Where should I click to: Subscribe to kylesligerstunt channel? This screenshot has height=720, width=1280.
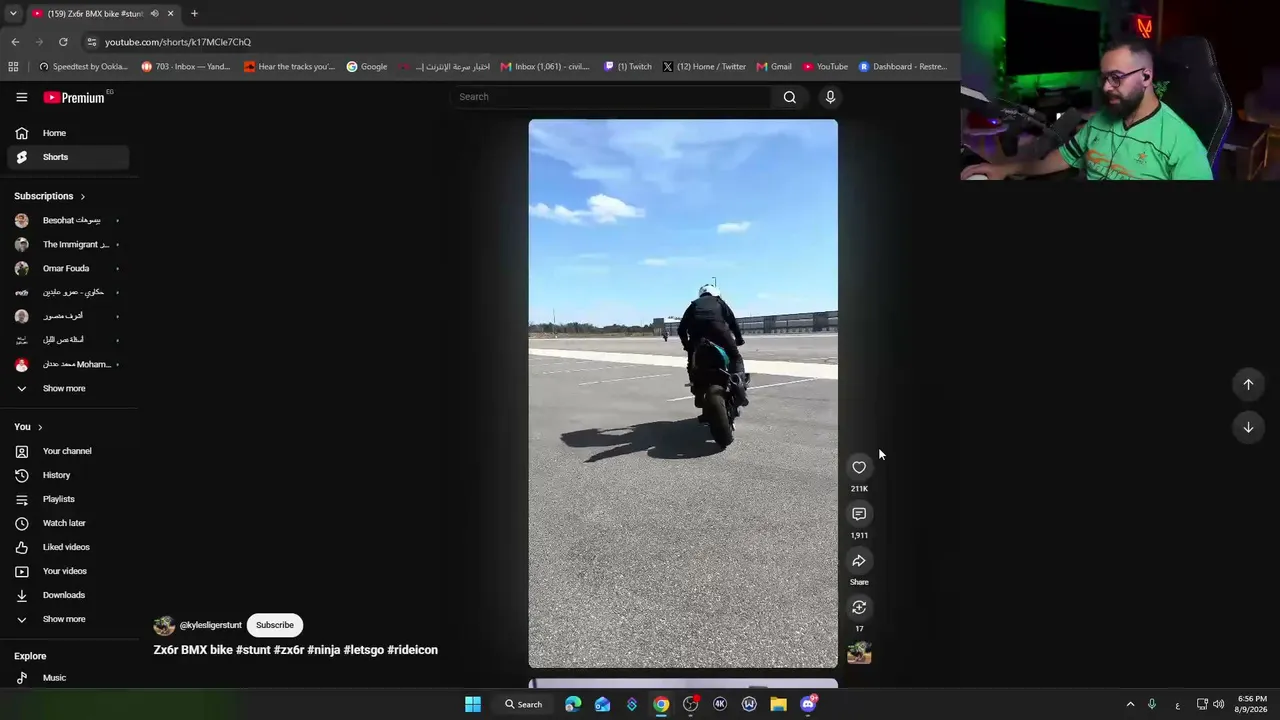(274, 625)
